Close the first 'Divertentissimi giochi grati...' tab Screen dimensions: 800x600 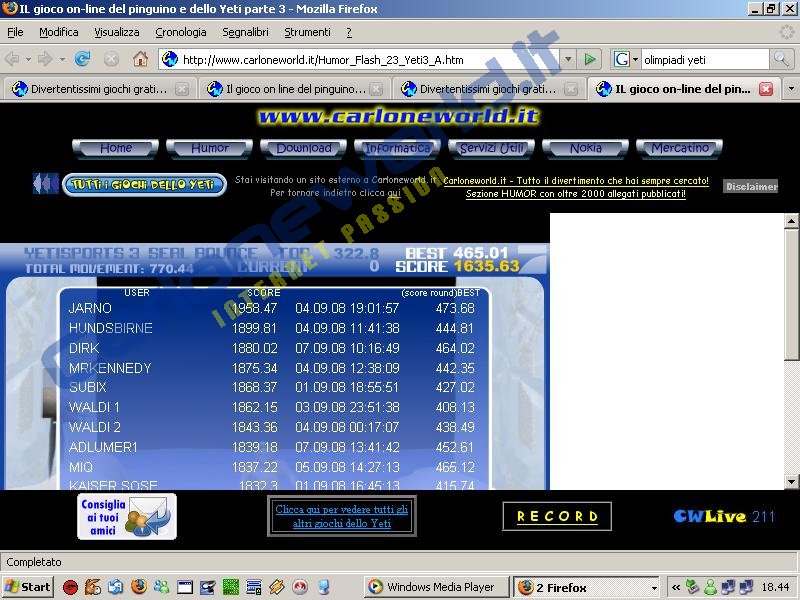point(182,89)
